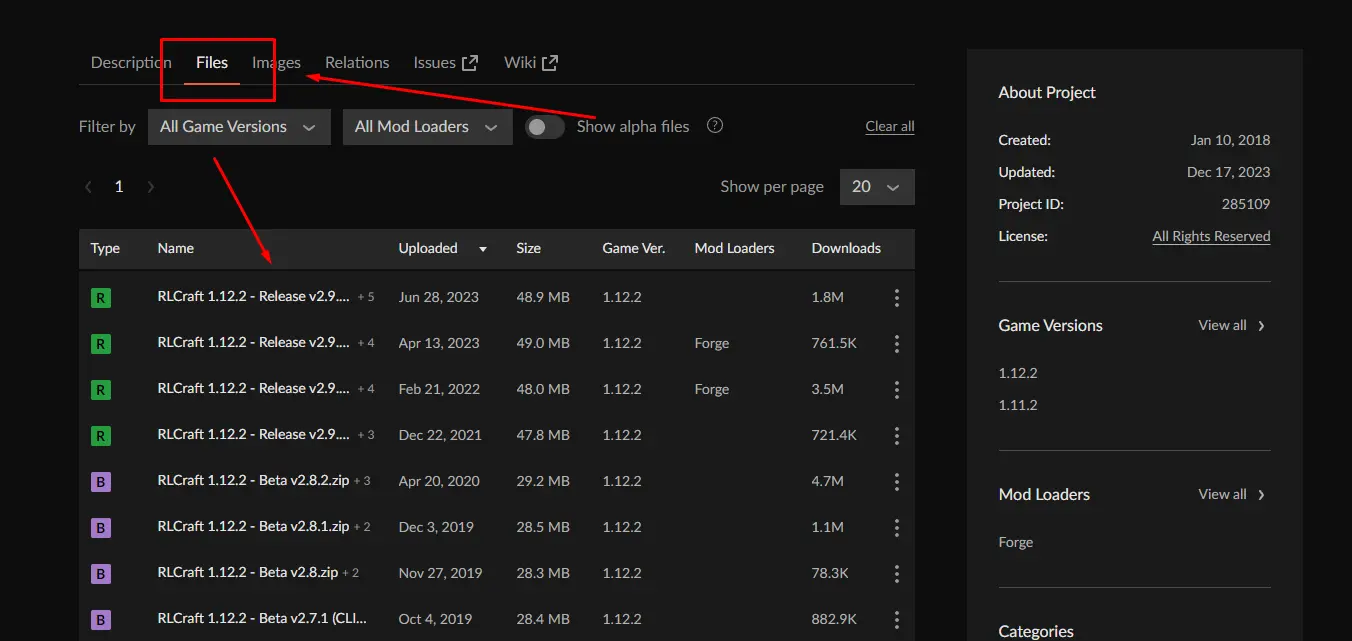Expand the All Mod Loaders filter

point(427,127)
